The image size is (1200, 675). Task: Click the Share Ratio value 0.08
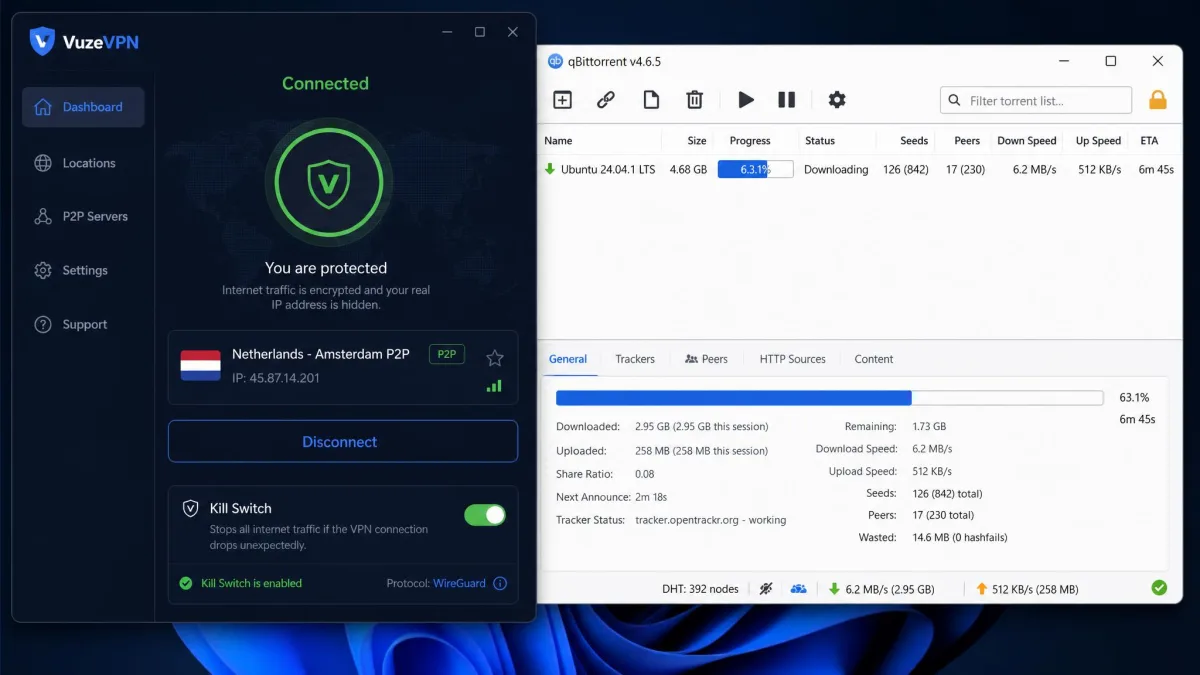[644, 474]
